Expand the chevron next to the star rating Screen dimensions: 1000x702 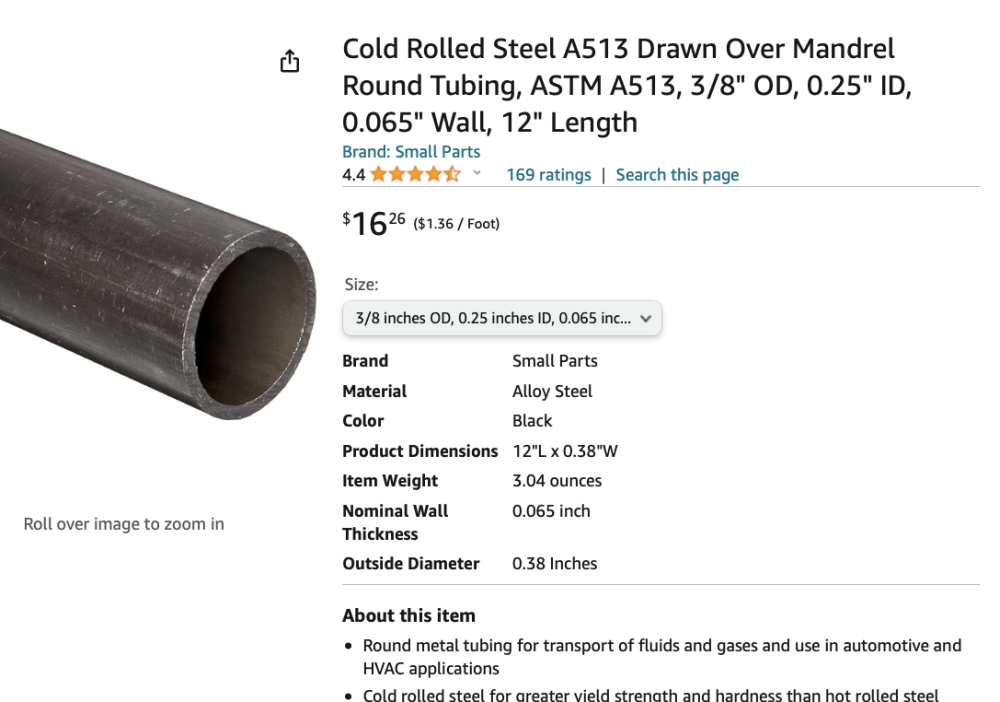(477, 174)
